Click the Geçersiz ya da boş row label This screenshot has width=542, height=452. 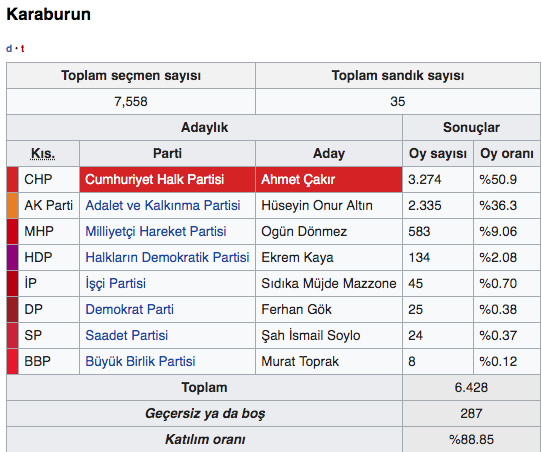[205, 413]
